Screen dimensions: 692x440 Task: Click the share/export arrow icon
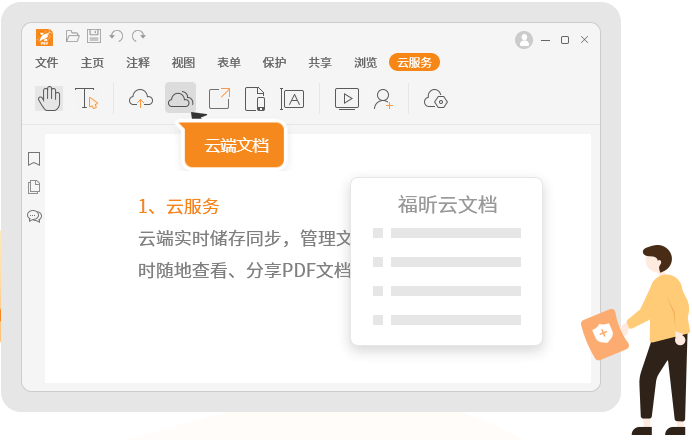[219, 98]
